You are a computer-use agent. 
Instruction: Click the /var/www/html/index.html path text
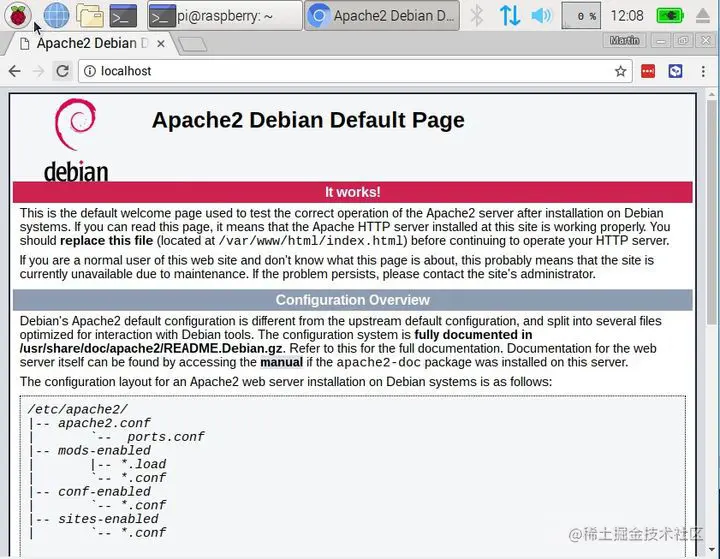point(311,241)
